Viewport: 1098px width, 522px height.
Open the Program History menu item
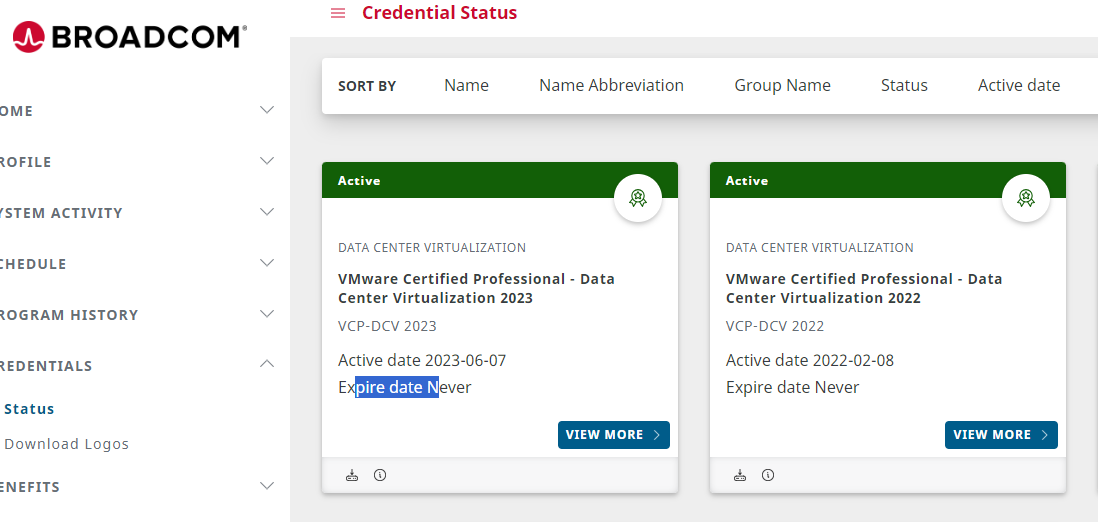(x=69, y=315)
